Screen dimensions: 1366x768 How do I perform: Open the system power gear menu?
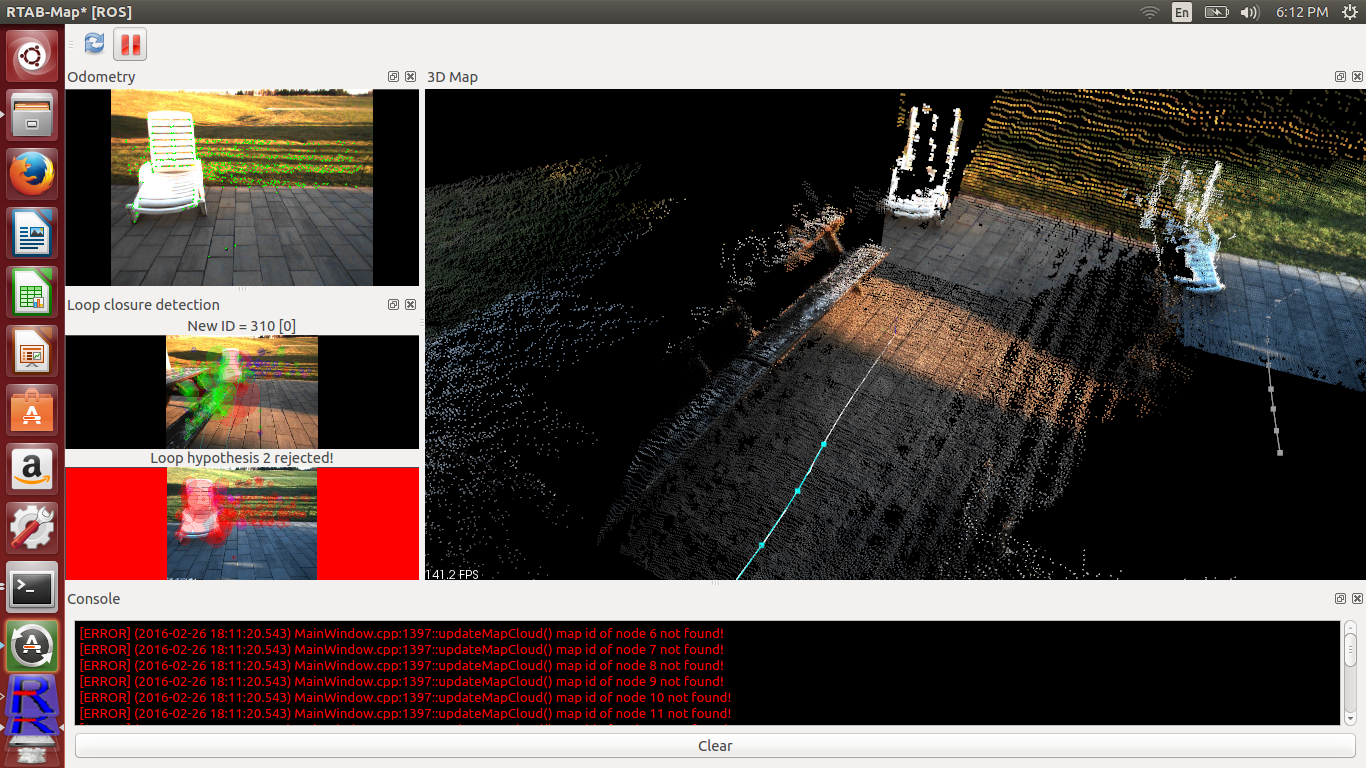[1350, 12]
